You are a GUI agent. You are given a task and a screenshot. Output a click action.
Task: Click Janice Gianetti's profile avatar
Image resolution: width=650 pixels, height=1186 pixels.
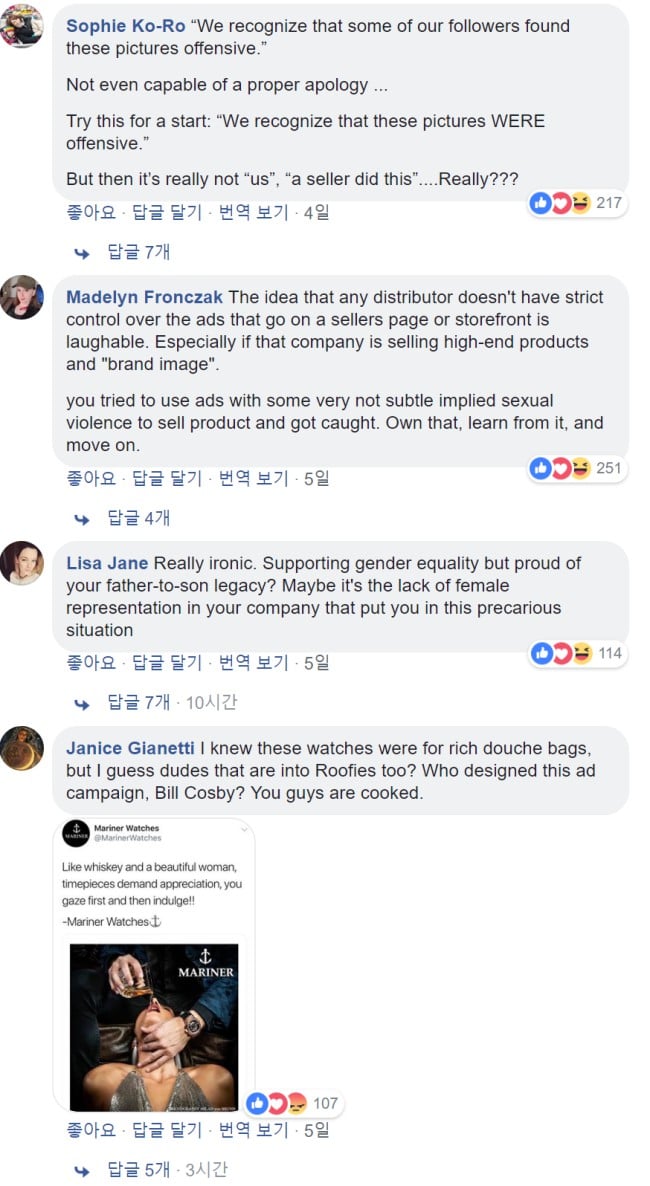[22, 748]
